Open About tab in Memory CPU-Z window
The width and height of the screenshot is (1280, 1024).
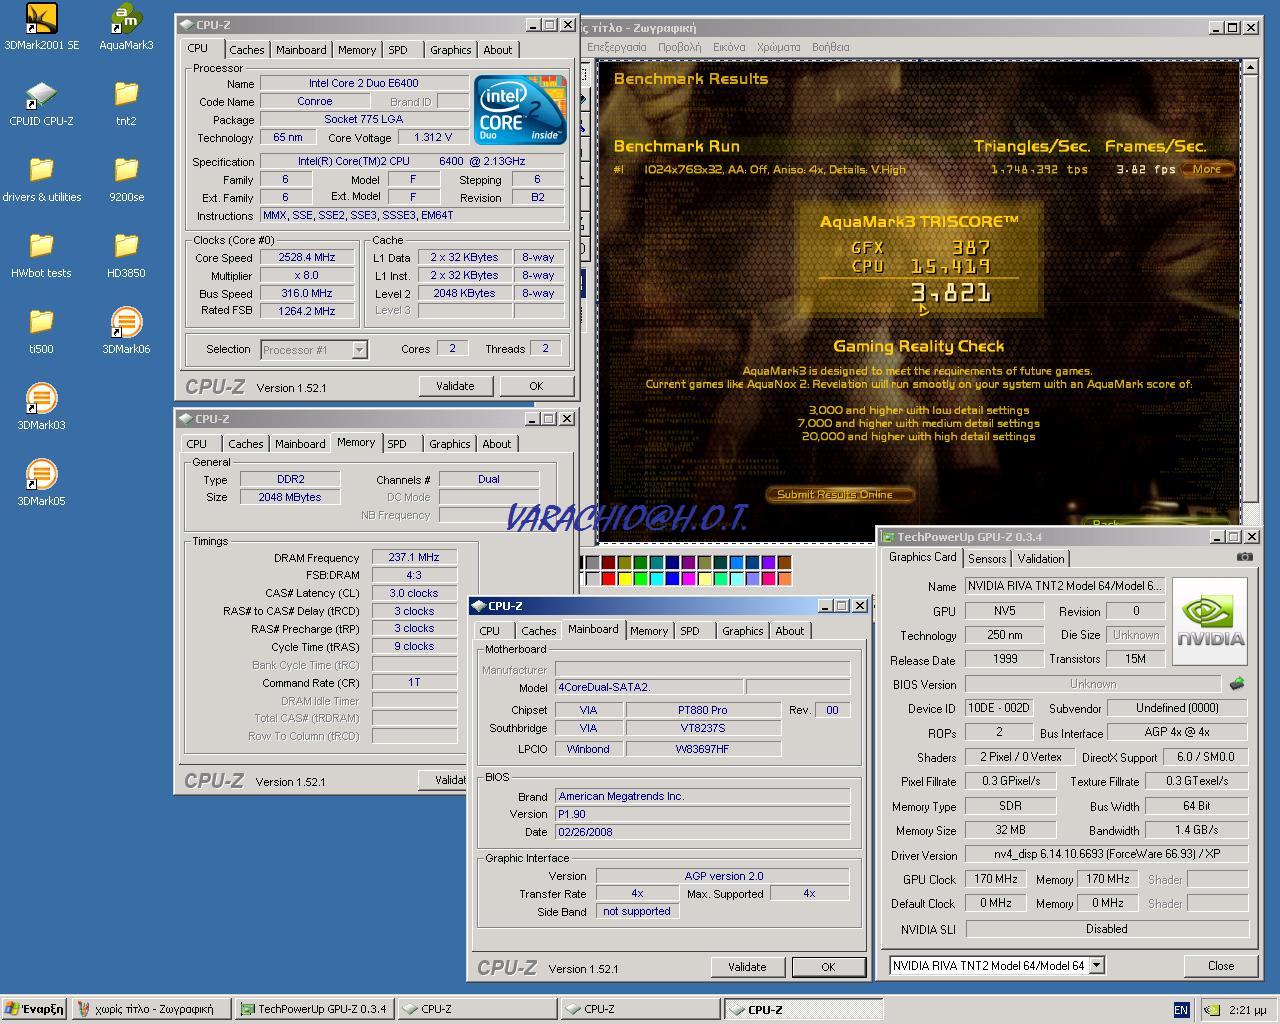tap(496, 444)
